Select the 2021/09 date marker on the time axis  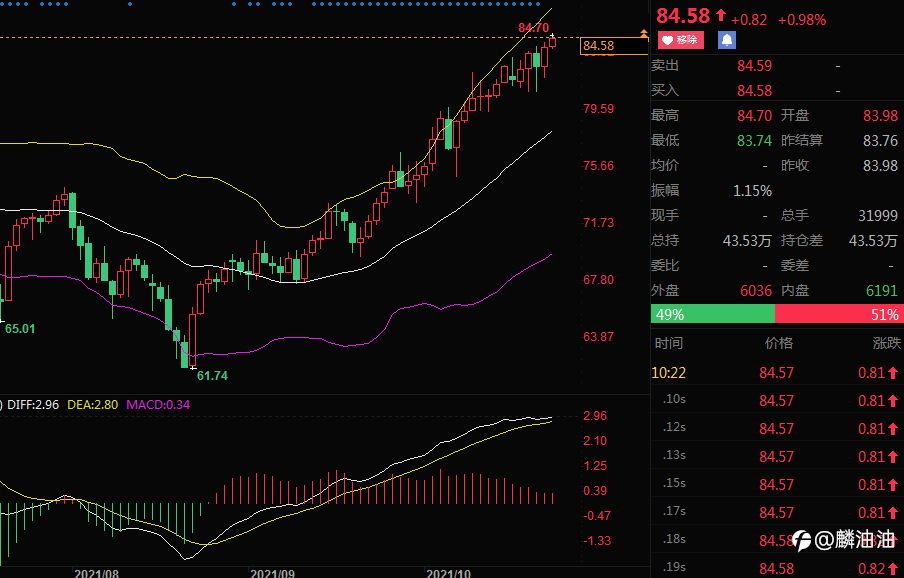(272, 573)
